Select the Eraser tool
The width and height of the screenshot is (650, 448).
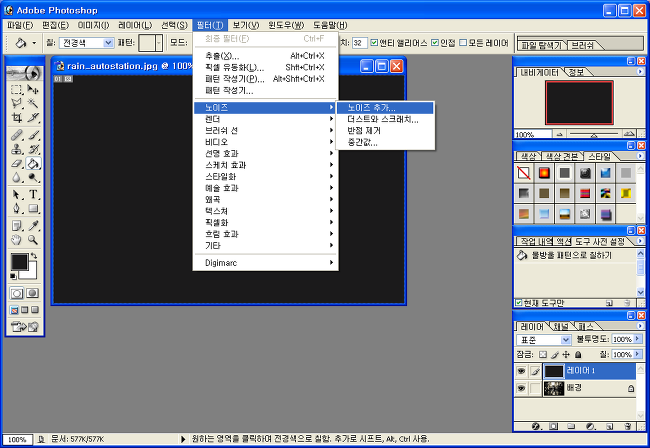[x=17, y=163]
